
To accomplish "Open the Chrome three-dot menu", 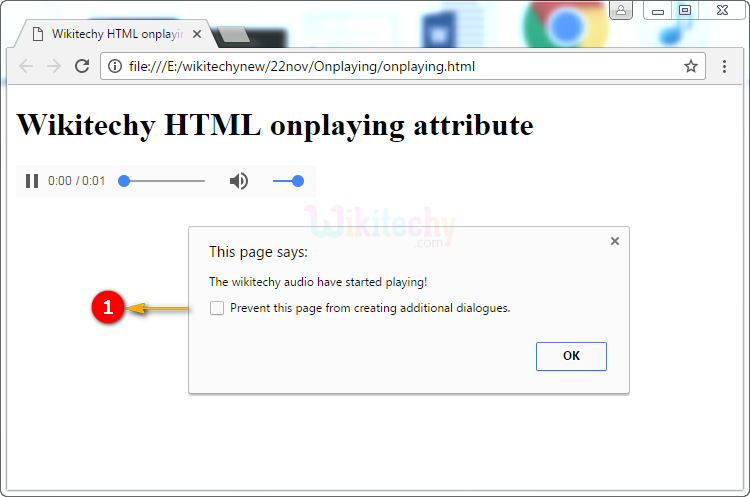I will coord(725,67).
